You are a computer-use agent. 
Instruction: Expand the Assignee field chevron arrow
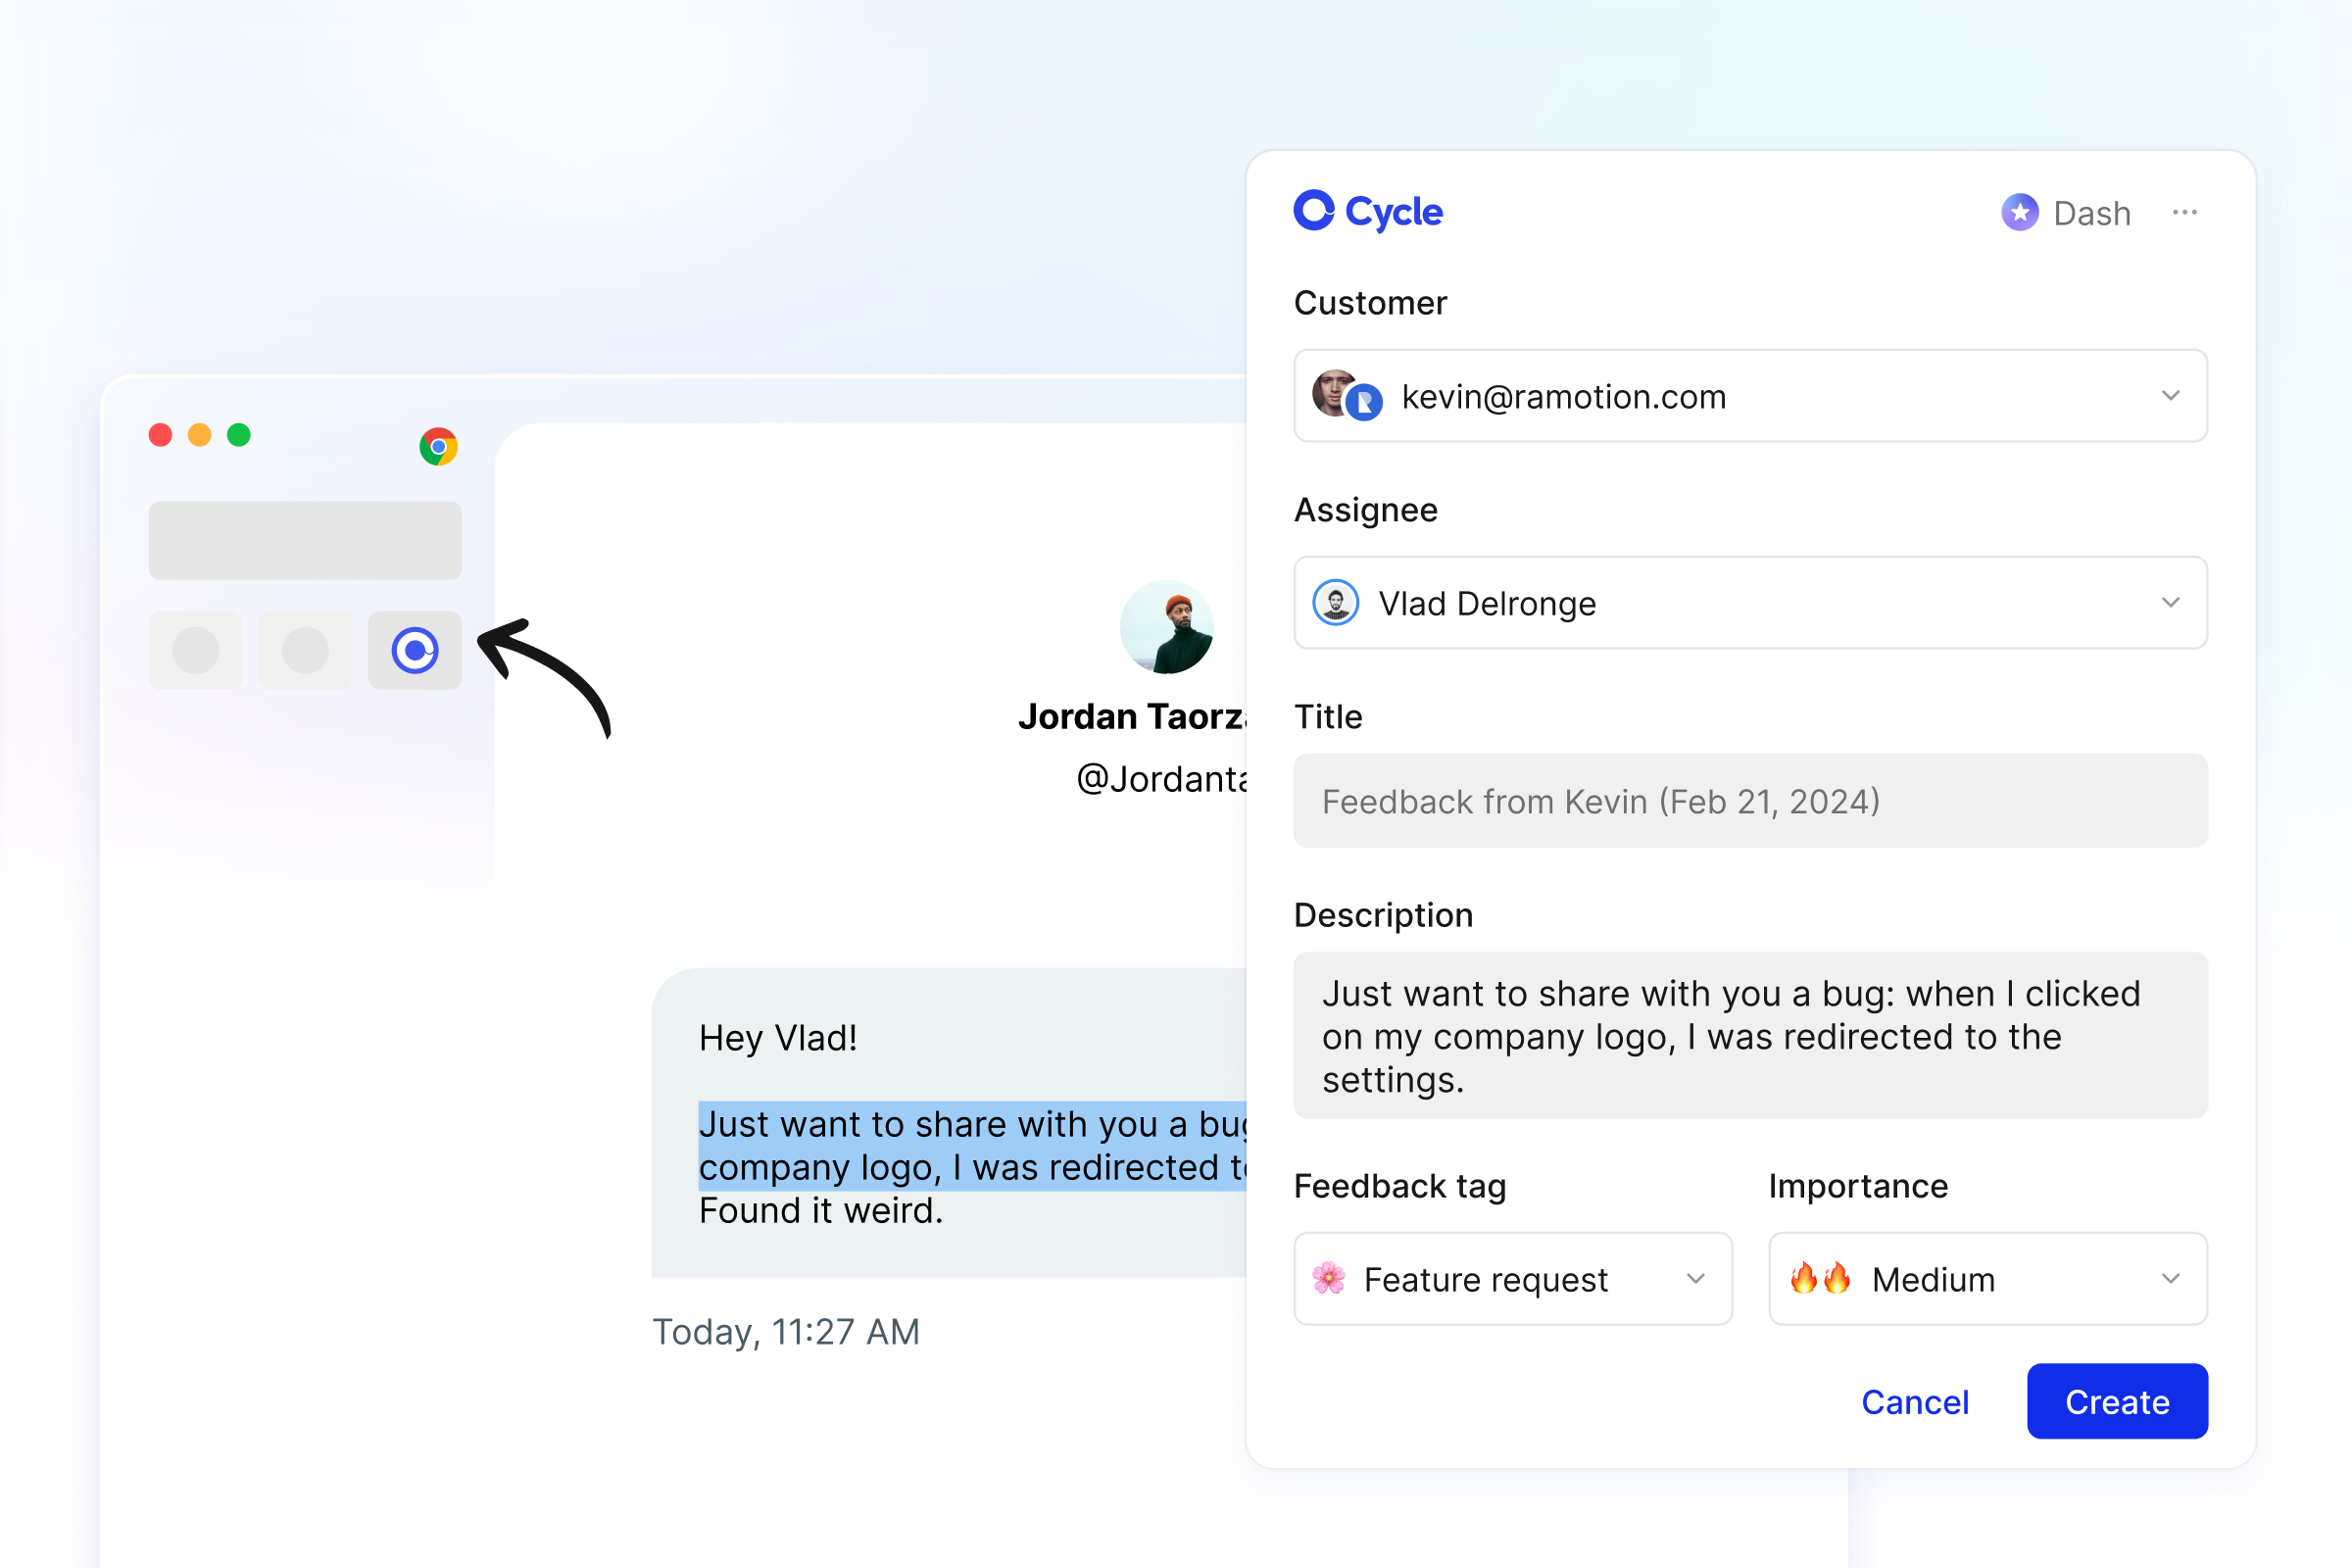point(2171,603)
